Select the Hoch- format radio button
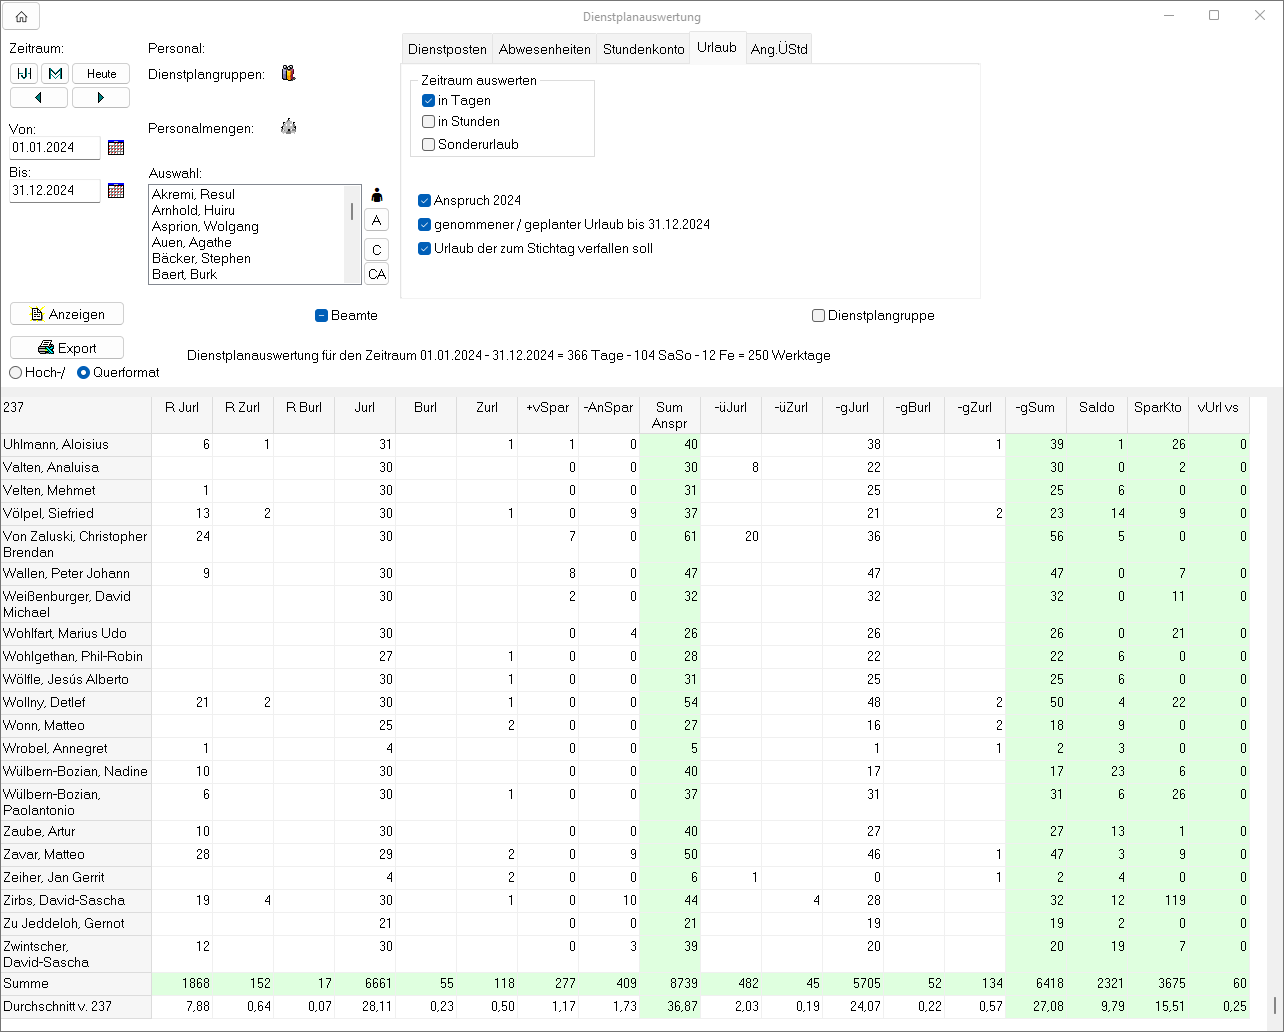This screenshot has width=1284, height=1032. click(16, 373)
